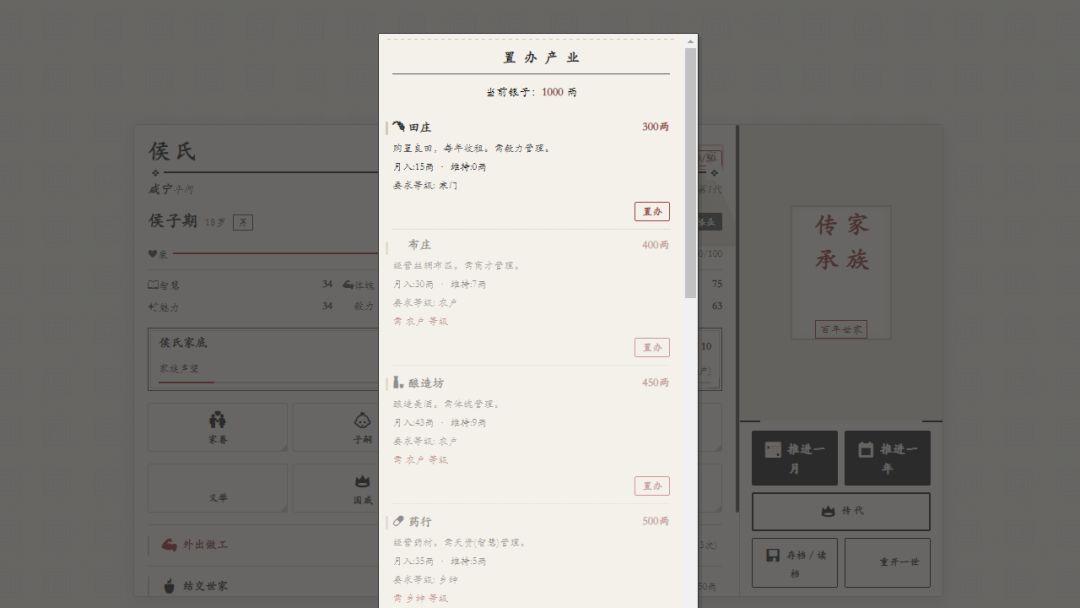Viewport: 1080px width, 608px height.
Task: Click the floppy disk icon on 存档
Action: click(x=773, y=555)
